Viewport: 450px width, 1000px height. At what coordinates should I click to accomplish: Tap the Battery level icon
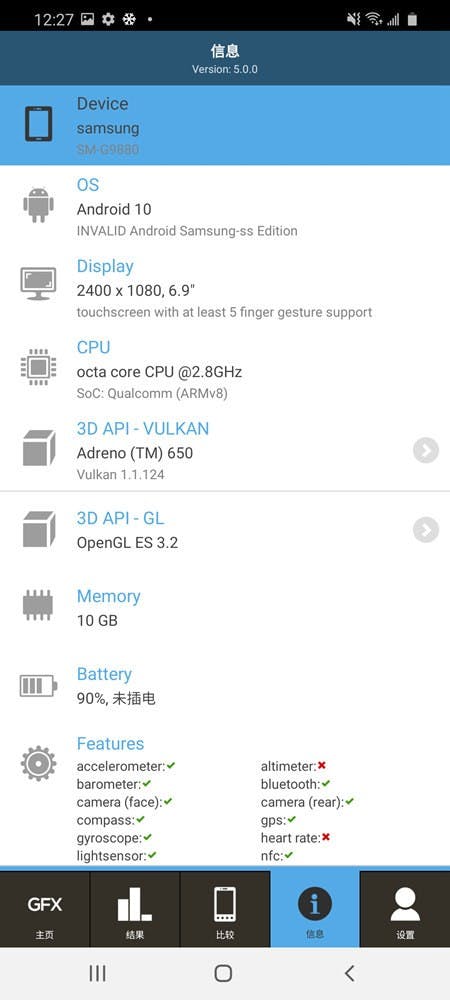tap(38, 686)
